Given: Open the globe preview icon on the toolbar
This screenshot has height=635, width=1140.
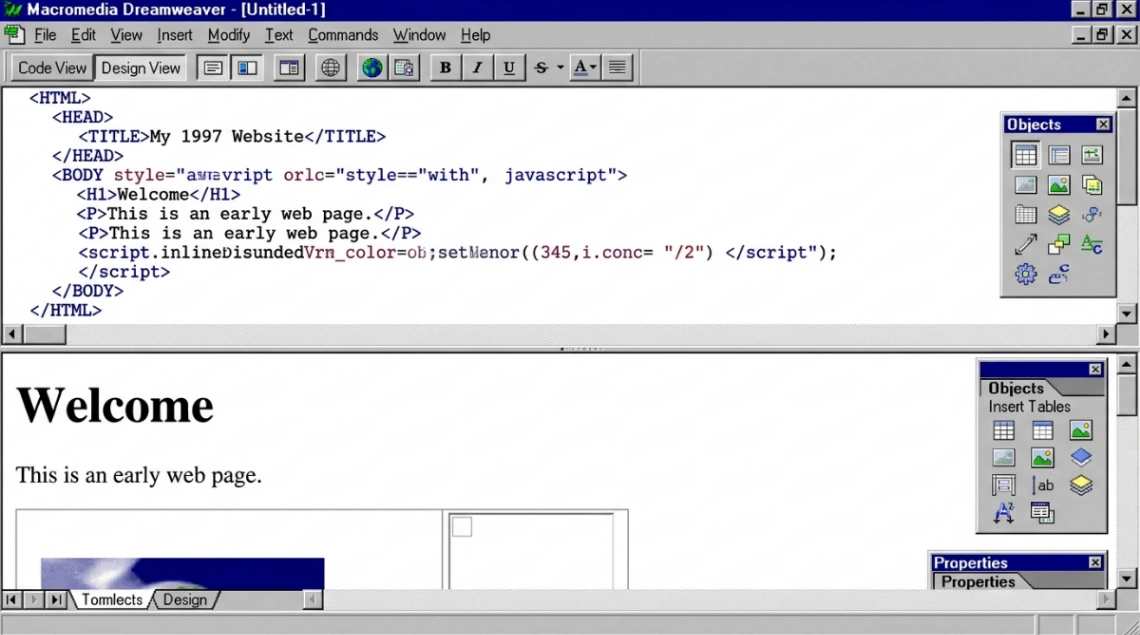Looking at the screenshot, I should coord(371,67).
